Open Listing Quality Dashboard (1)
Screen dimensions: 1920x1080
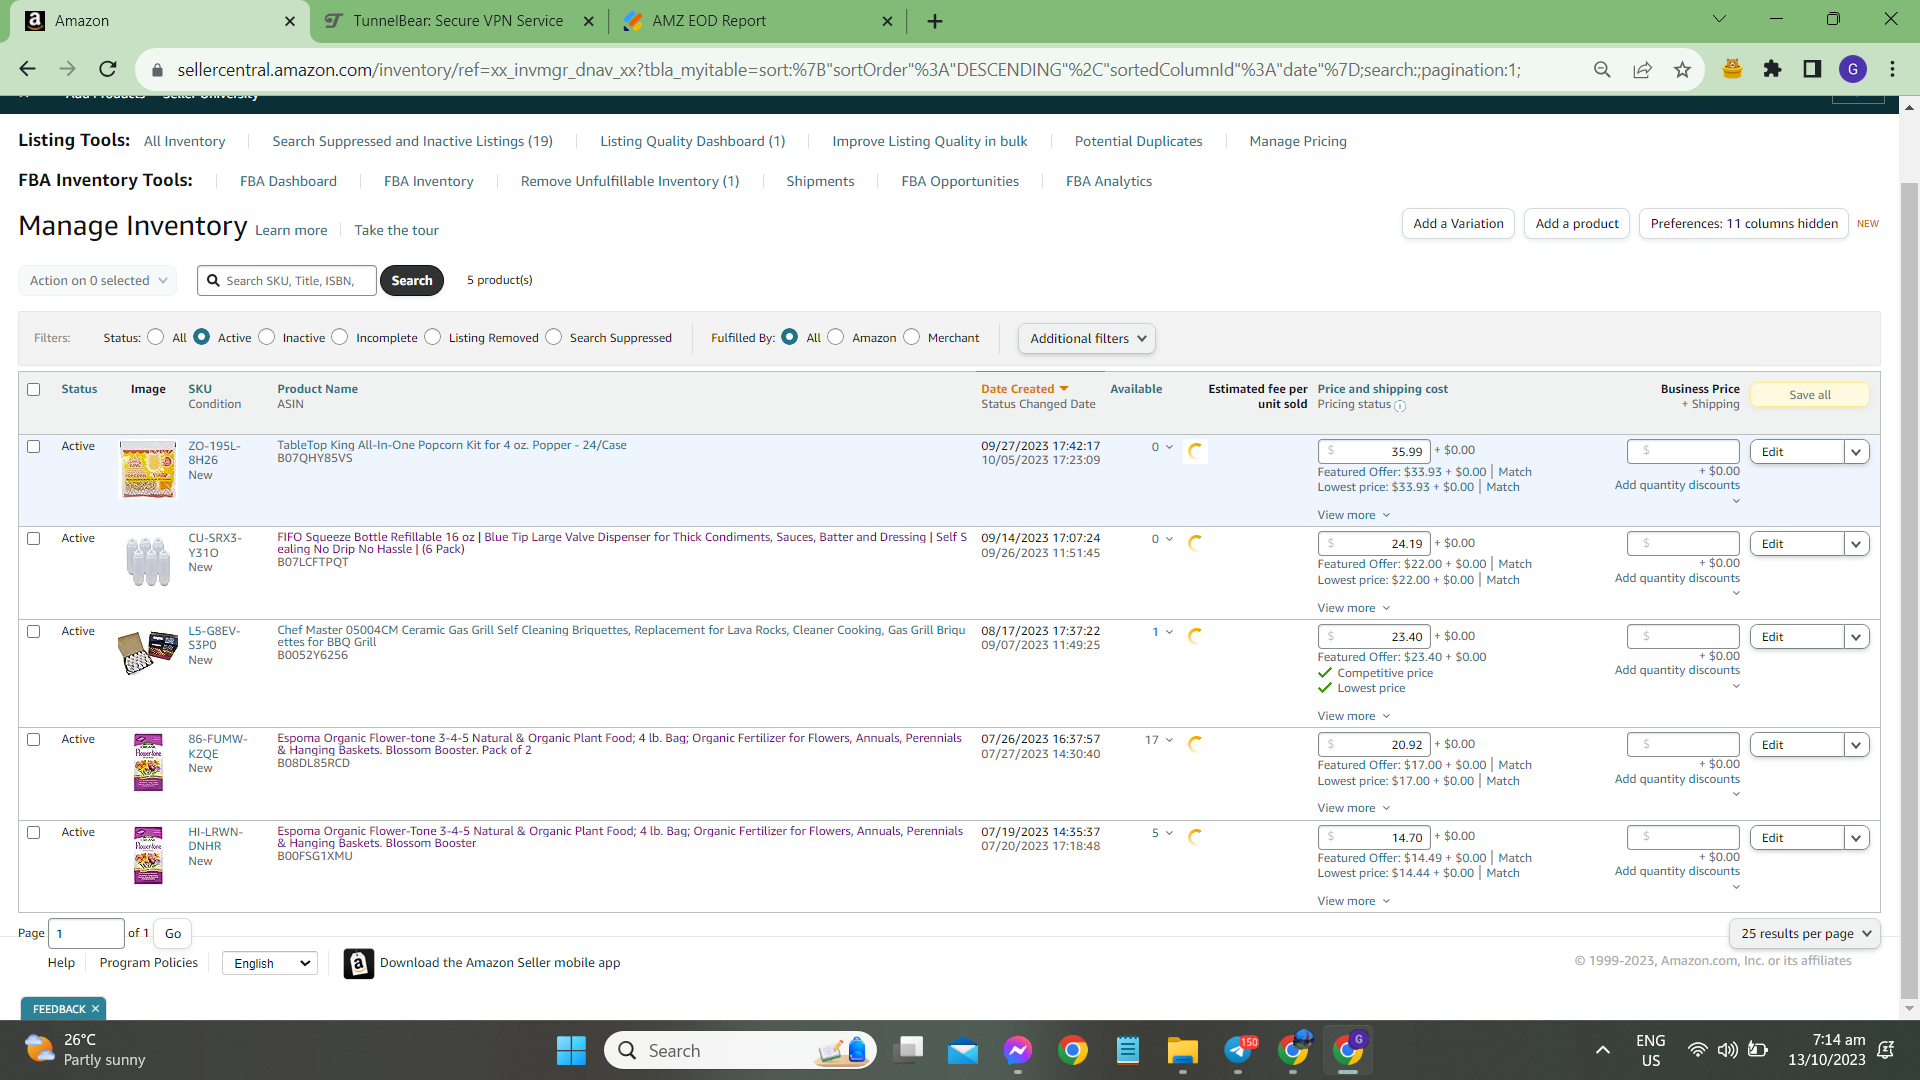[x=692, y=141]
